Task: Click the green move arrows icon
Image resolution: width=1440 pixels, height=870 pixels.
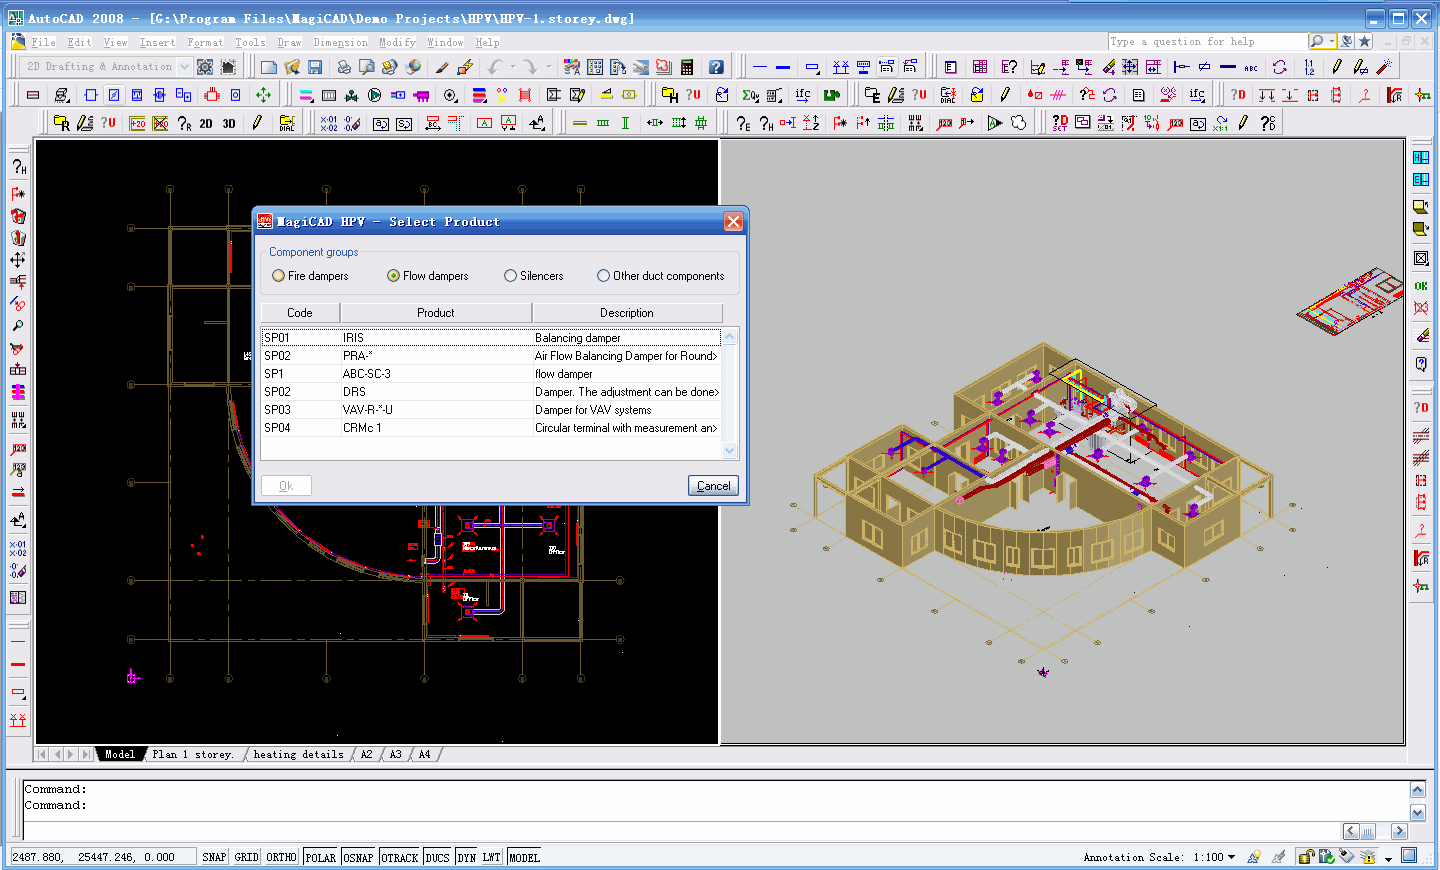Action: pyautogui.click(x=263, y=95)
